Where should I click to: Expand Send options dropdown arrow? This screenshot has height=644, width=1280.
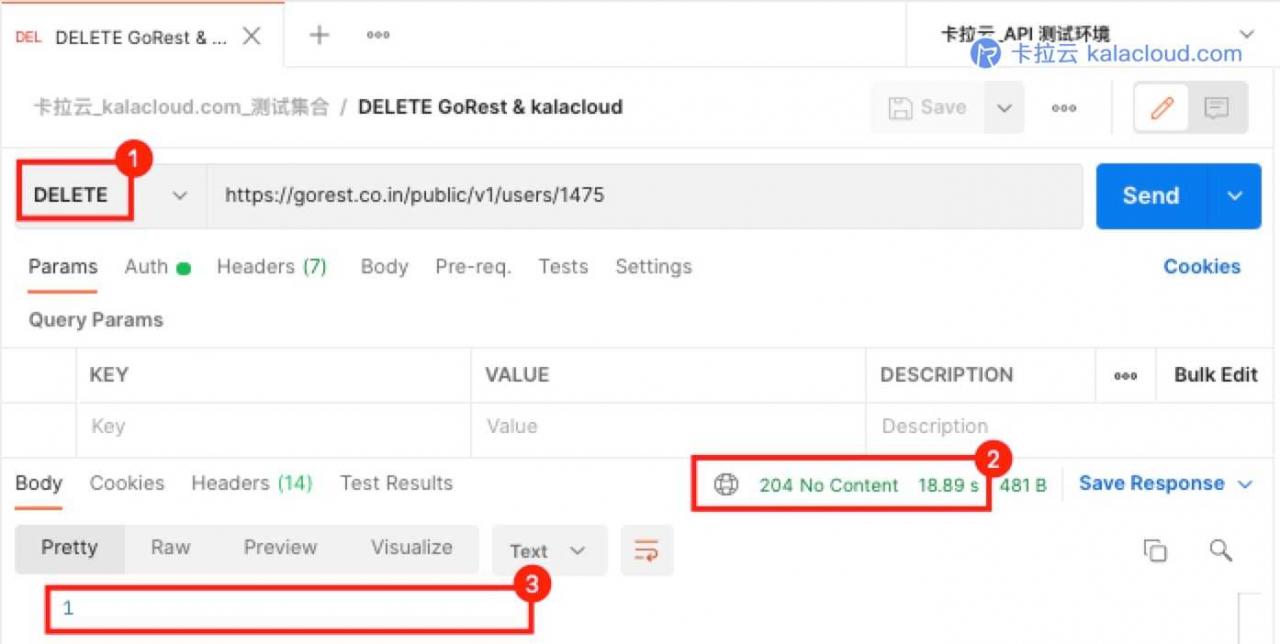click(x=1235, y=196)
